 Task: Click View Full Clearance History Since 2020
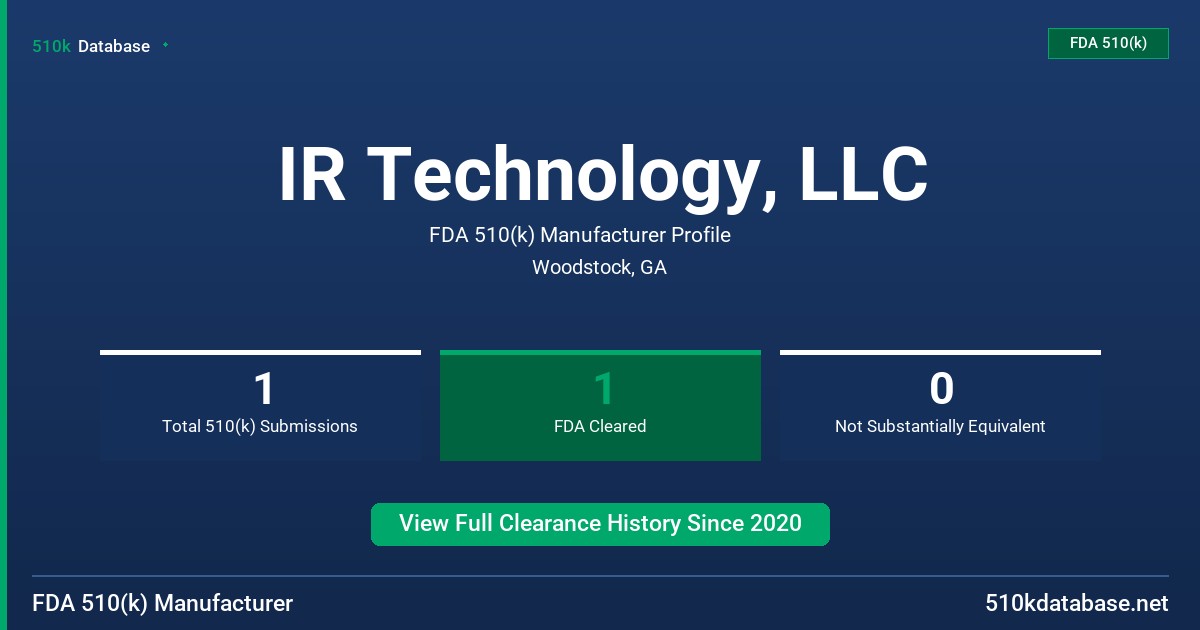tap(600, 524)
